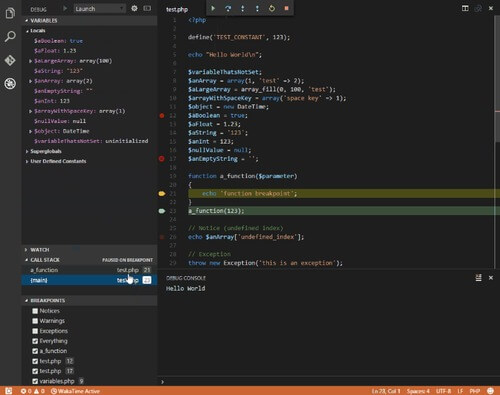Image resolution: width=500 pixels, height=395 pixels.
Task: Open the Explorer view in activity bar
Action: [x=10, y=13]
